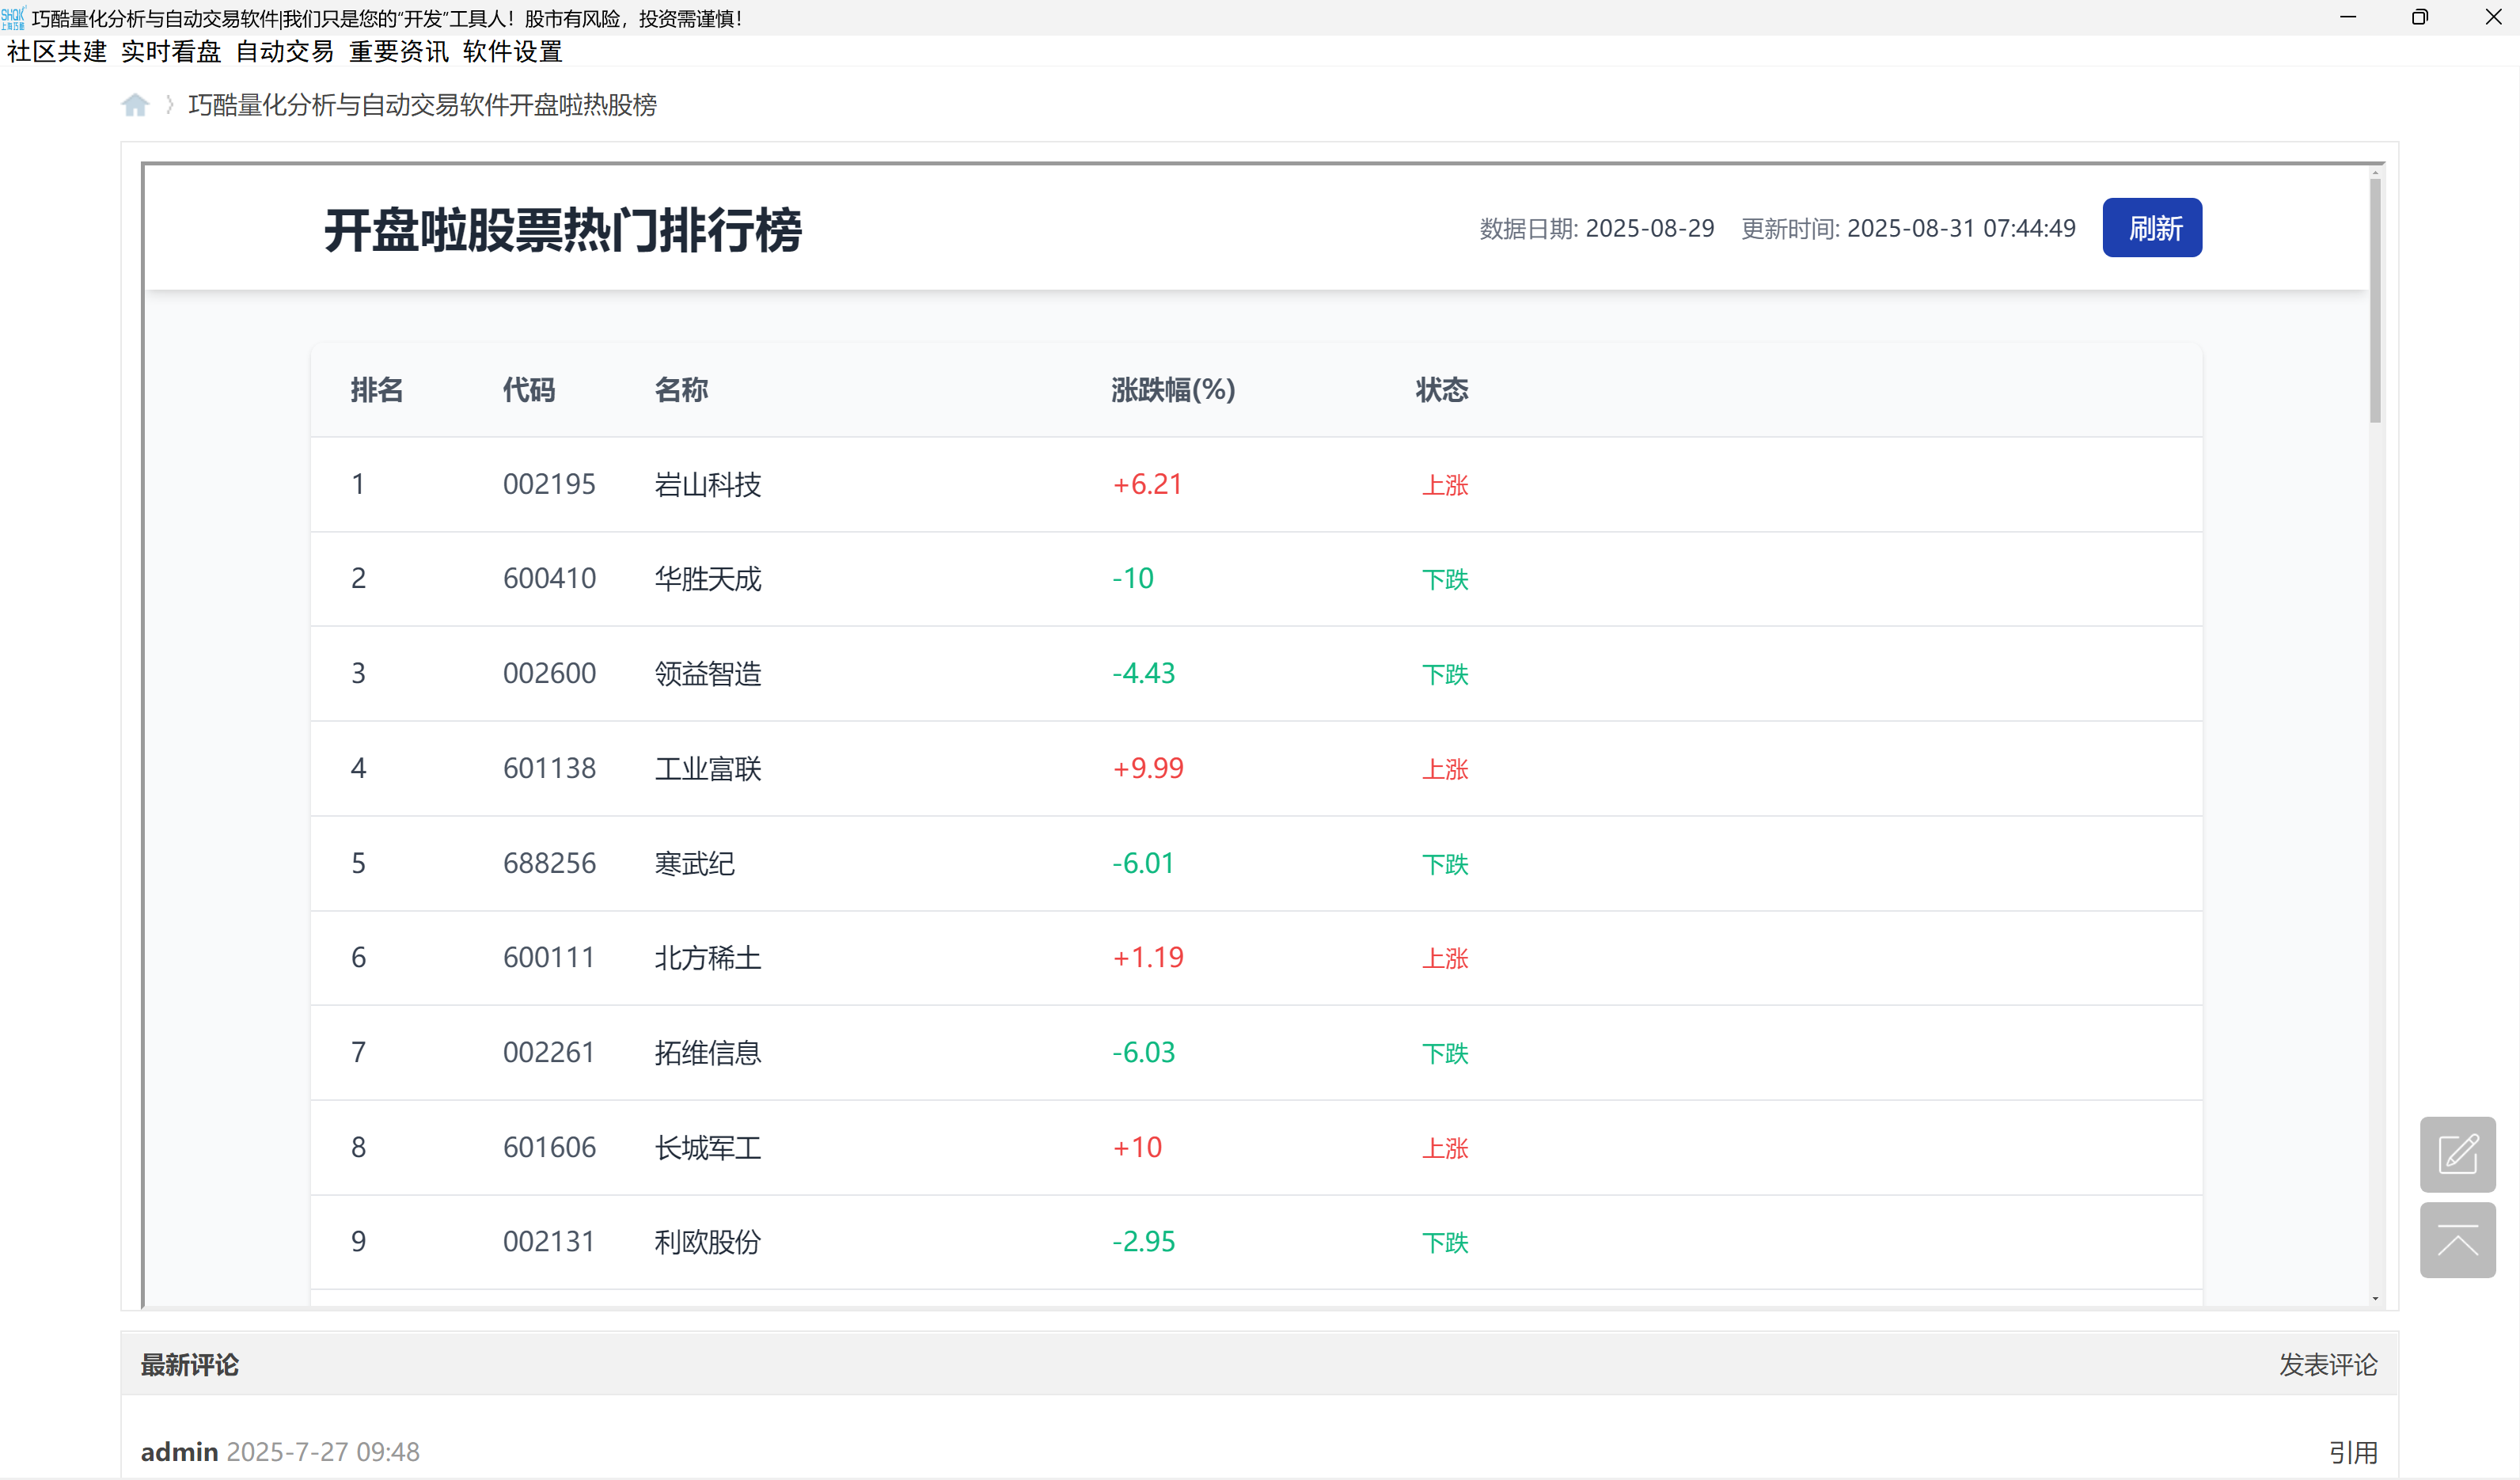Open the 实时看盘 menu

170,51
